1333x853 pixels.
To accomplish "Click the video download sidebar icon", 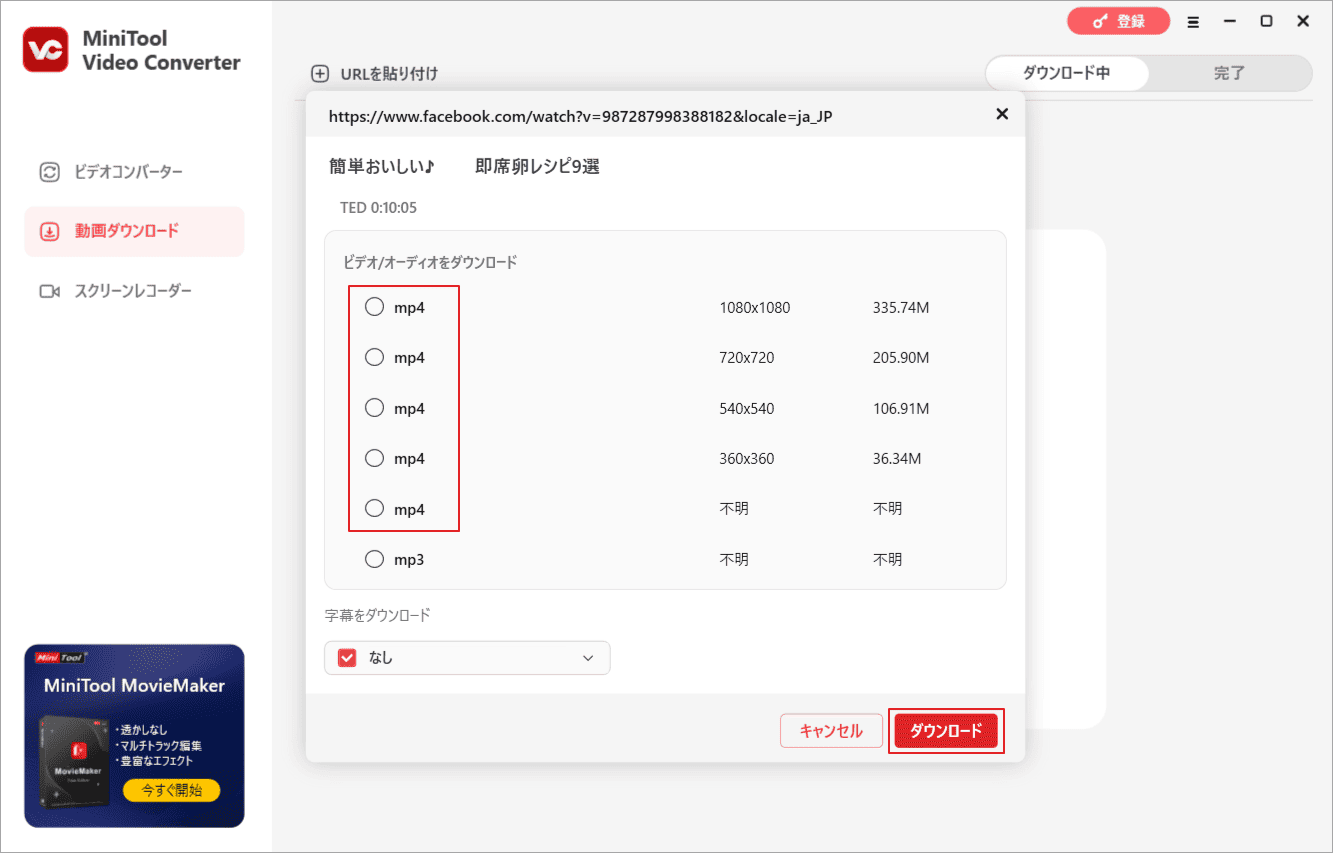I will click(x=49, y=231).
